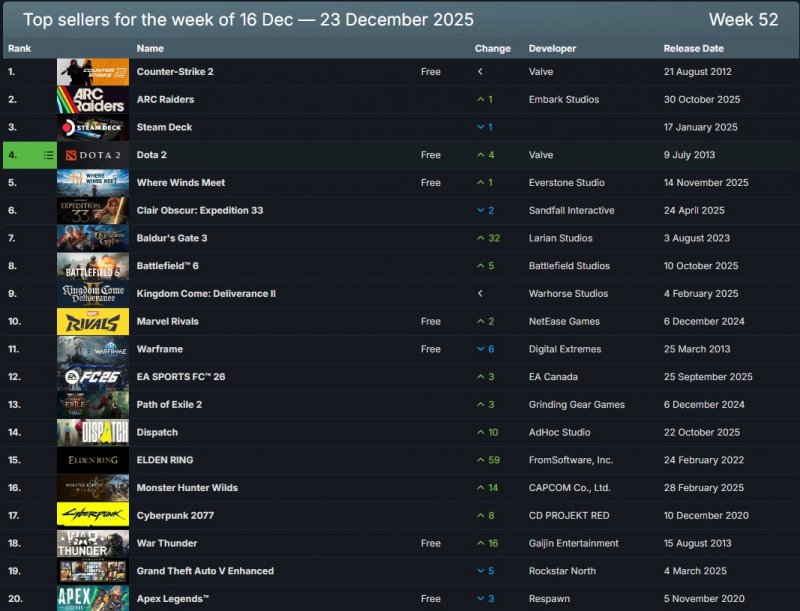The height and width of the screenshot is (611, 800).
Task: Click the green up arrow next to Baldur's Gate 3
Action: 481,238
